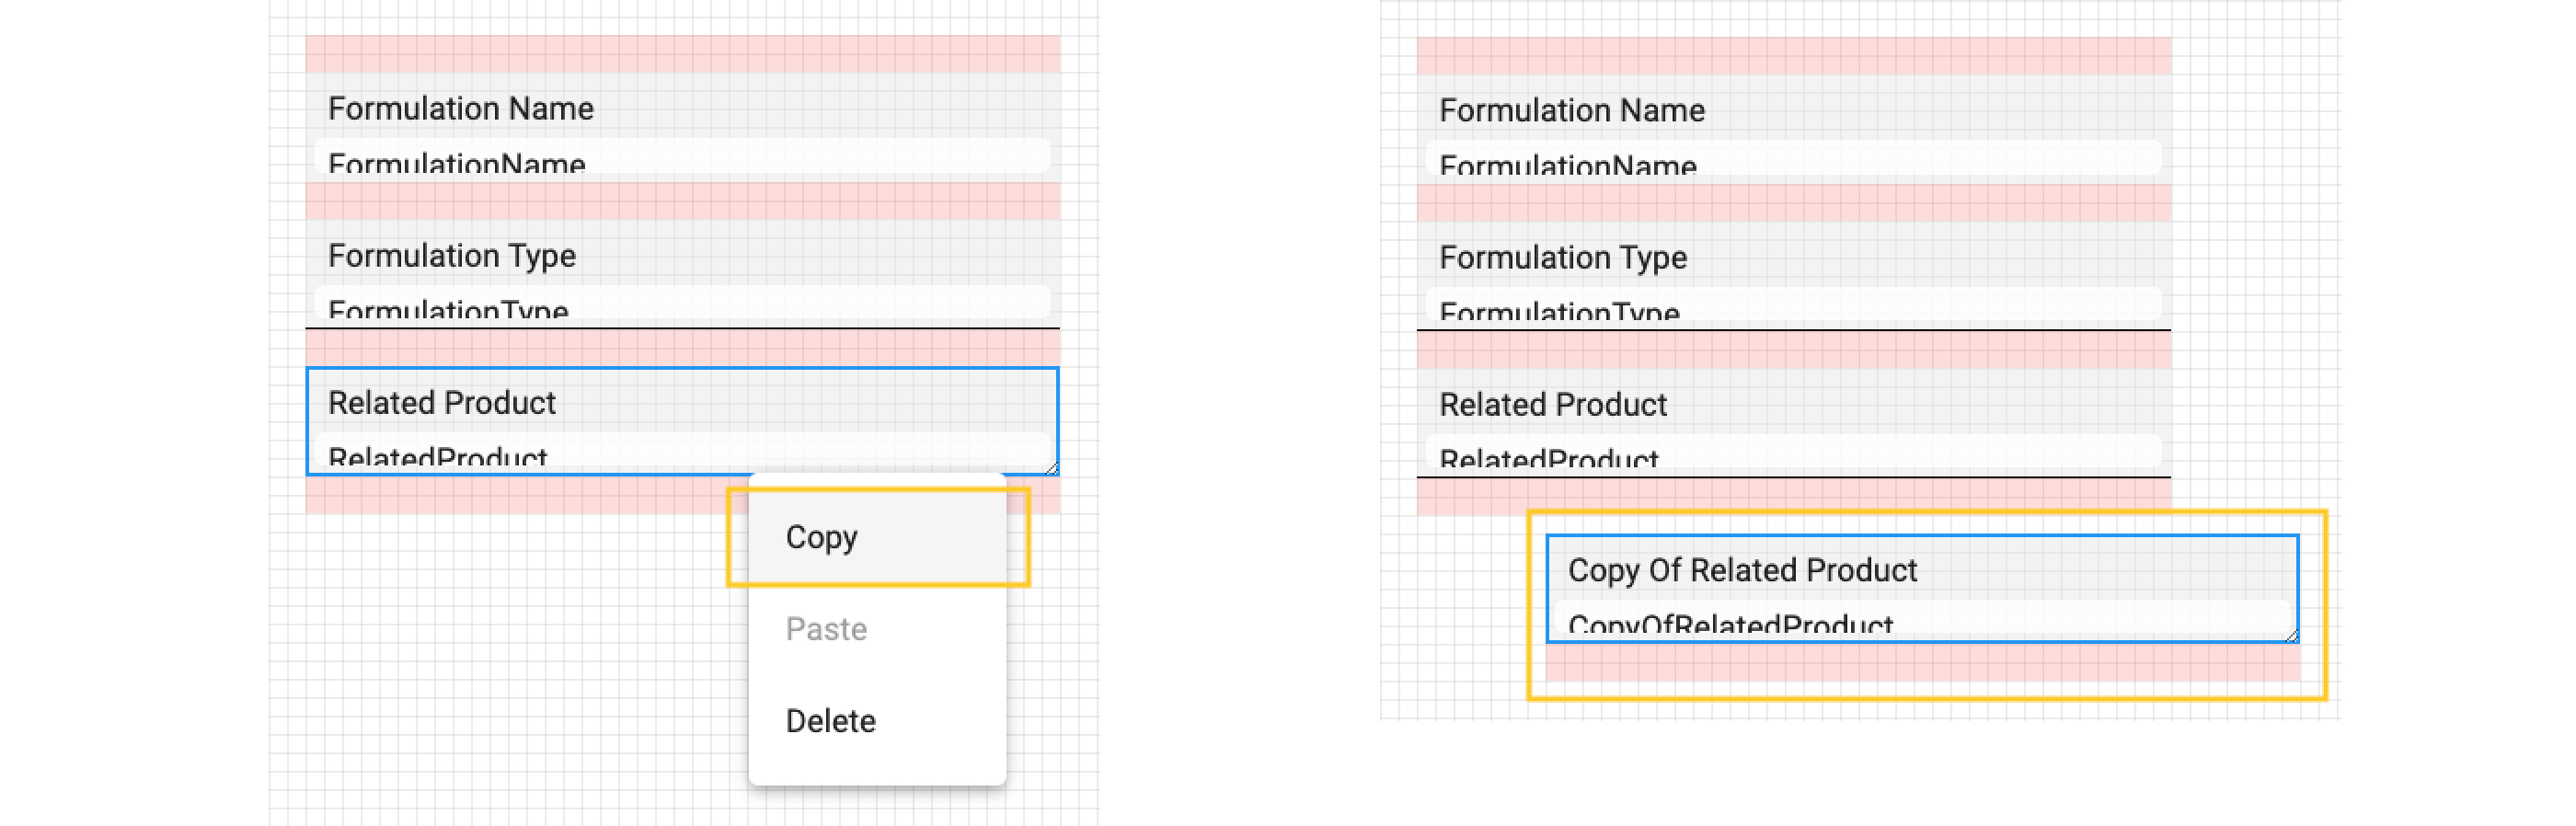The image size is (2576, 826).
Task: Click the RelatedProduct input inside the blue selection
Action: pyautogui.click(x=682, y=453)
